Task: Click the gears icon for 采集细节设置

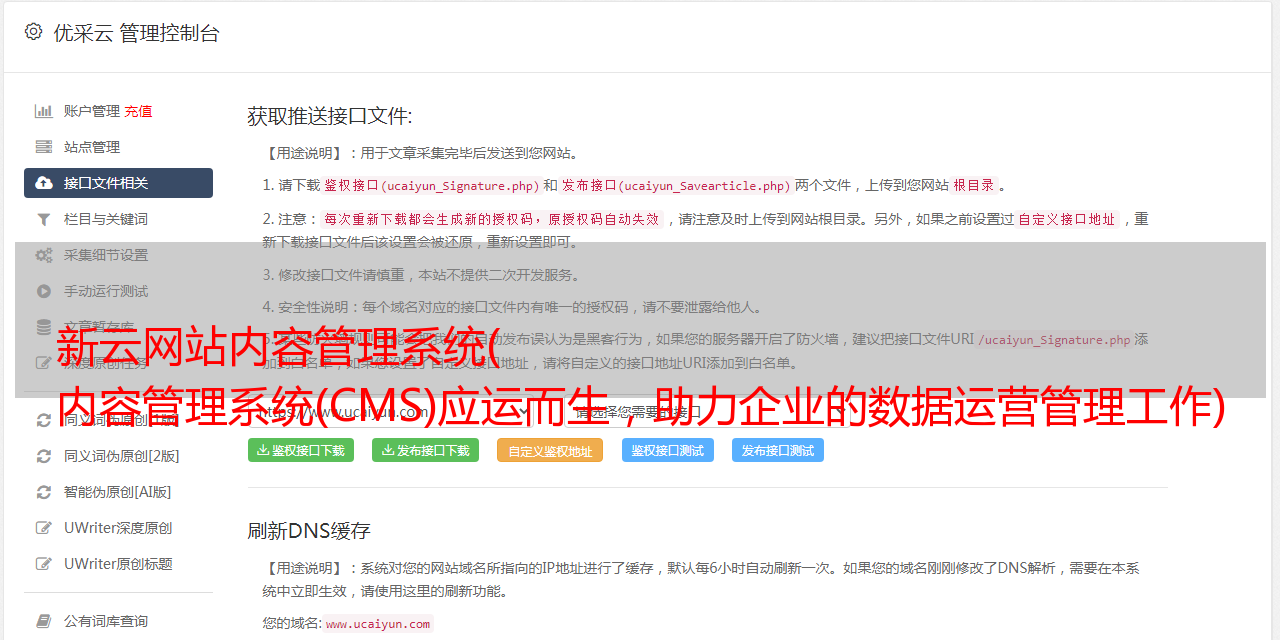Action: click(44, 255)
